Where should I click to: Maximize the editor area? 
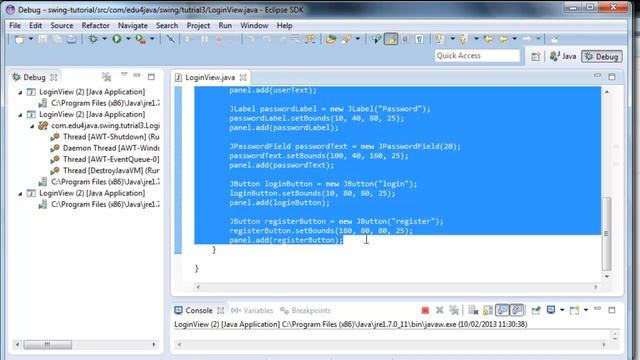(612, 77)
